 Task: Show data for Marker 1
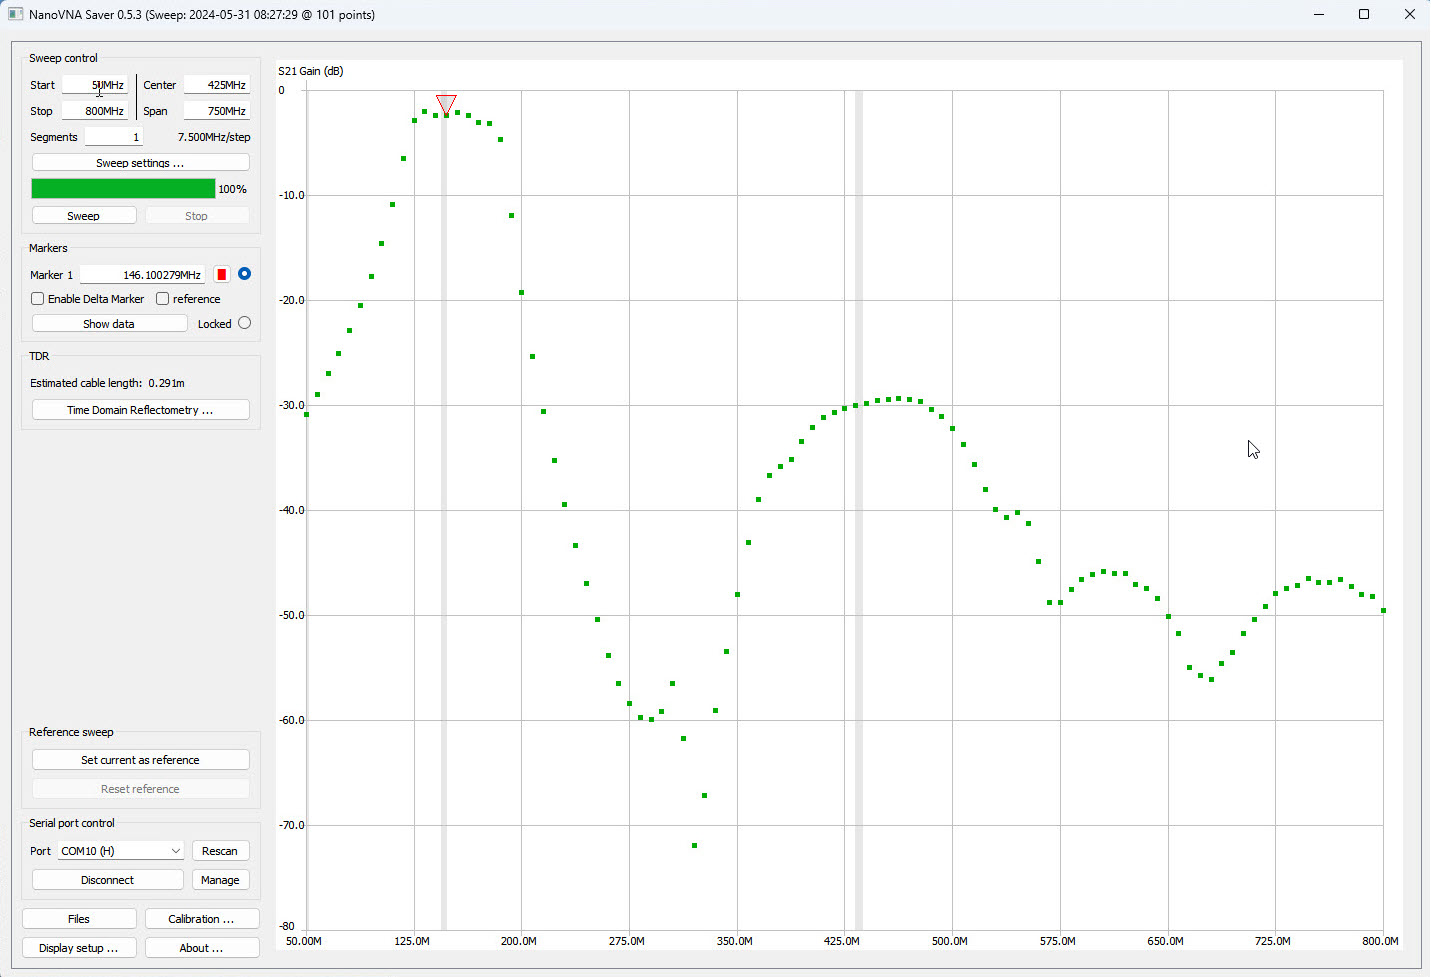tap(109, 323)
